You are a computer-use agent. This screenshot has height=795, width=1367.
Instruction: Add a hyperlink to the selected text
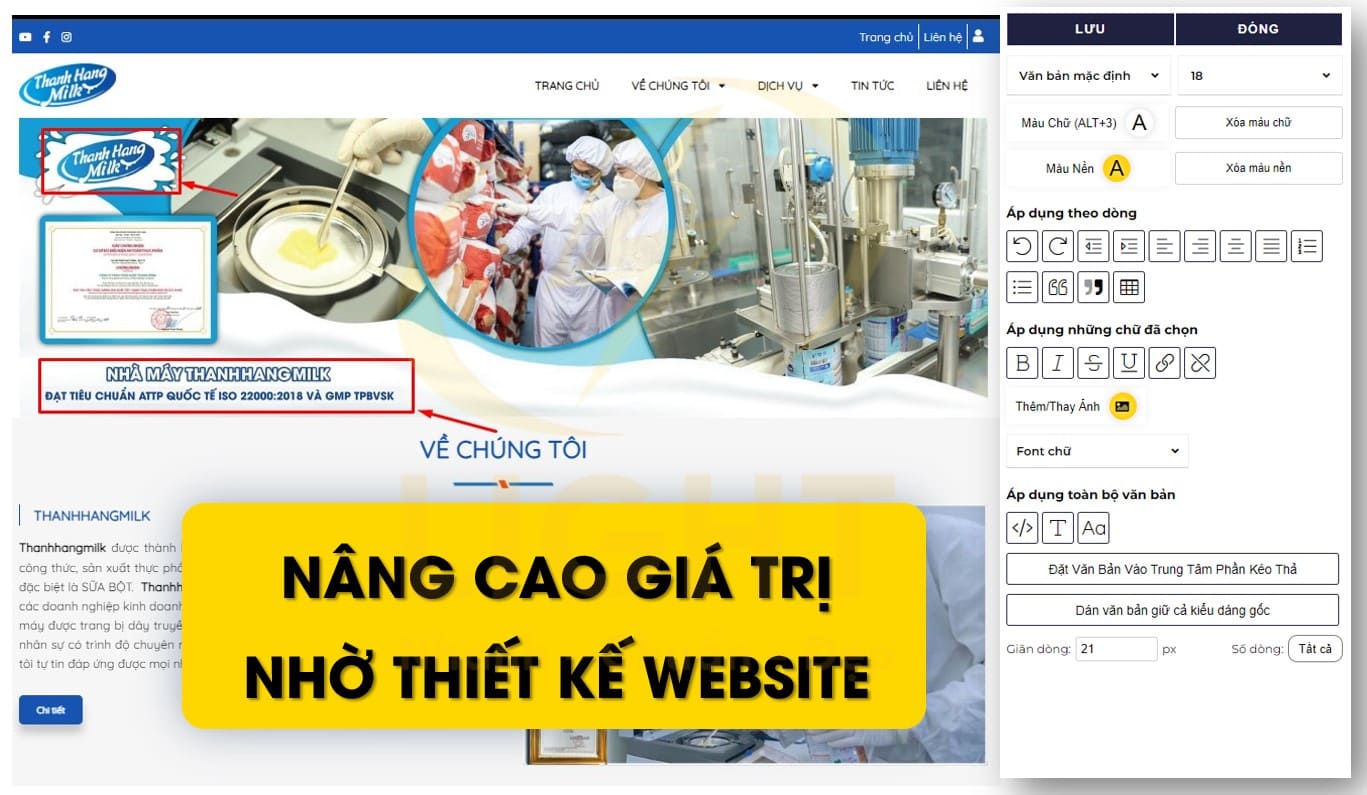click(1165, 363)
